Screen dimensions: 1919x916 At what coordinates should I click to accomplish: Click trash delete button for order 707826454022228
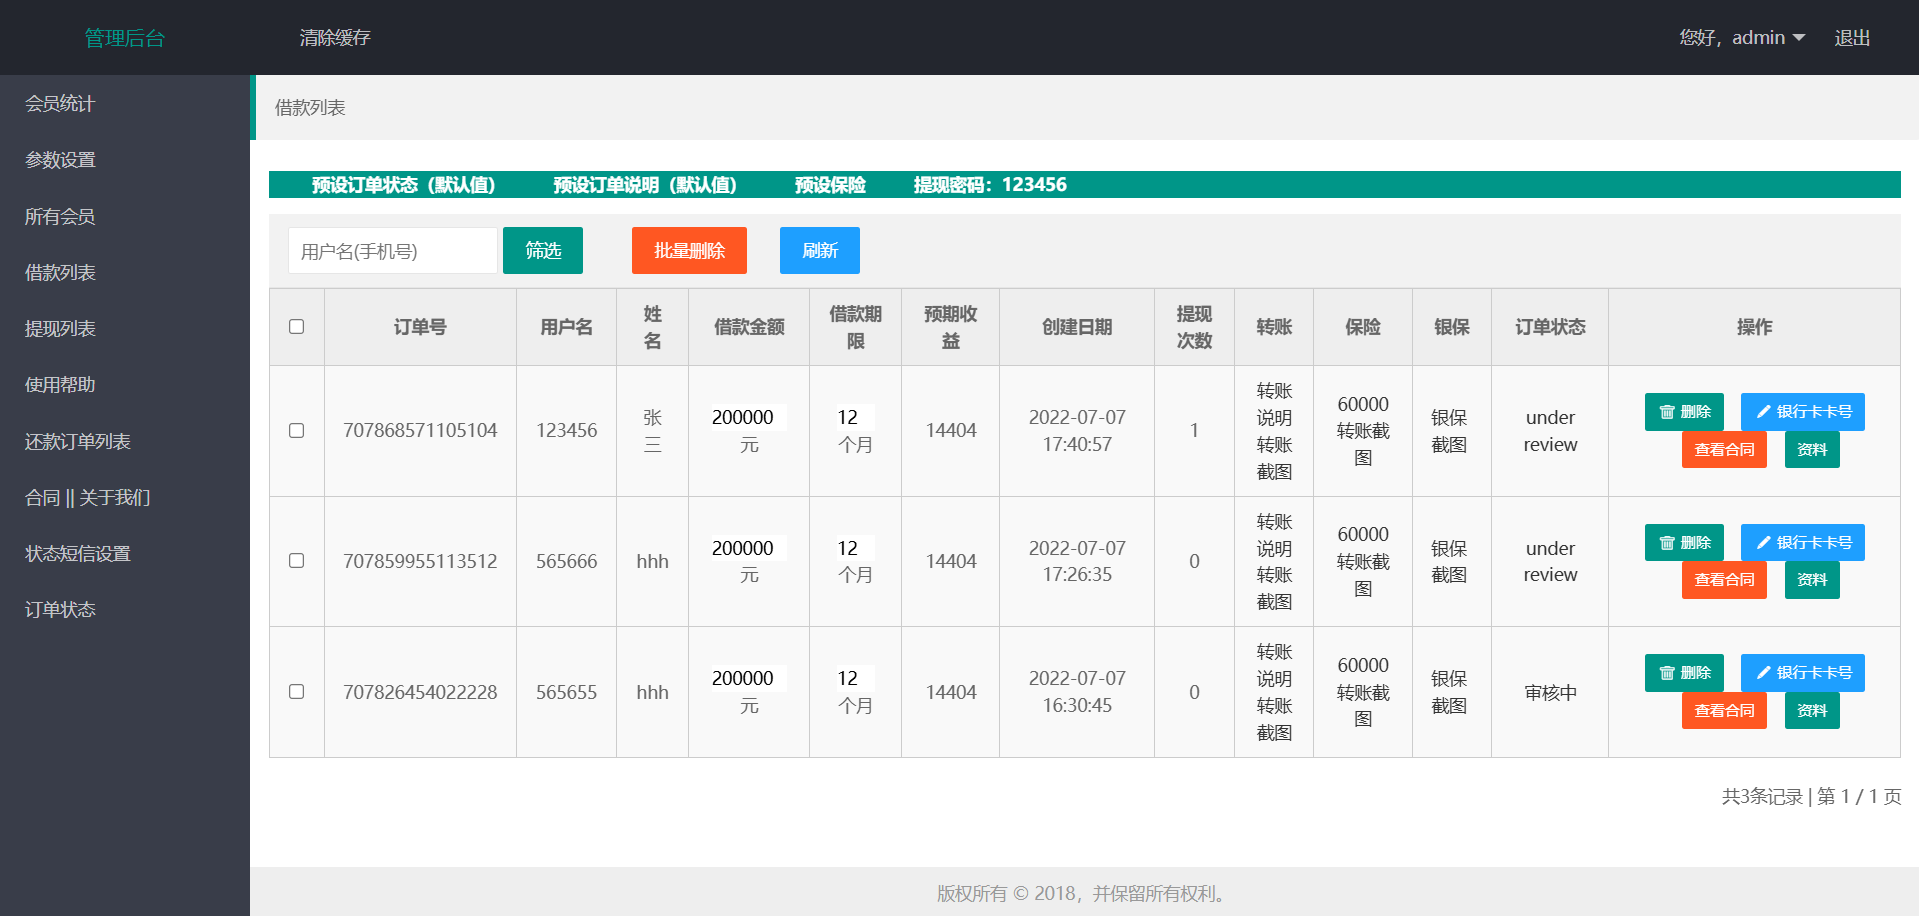click(1684, 673)
